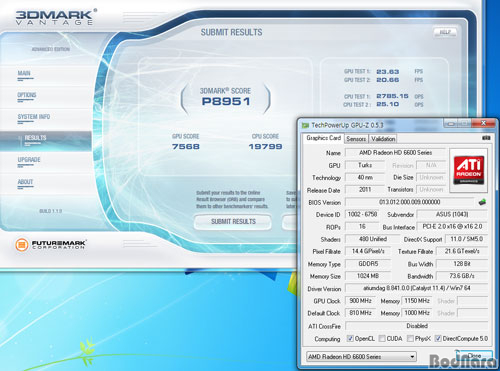500x371 pixels.
Task: Click the GPU Test 1 value 23.63
Action: (388, 72)
